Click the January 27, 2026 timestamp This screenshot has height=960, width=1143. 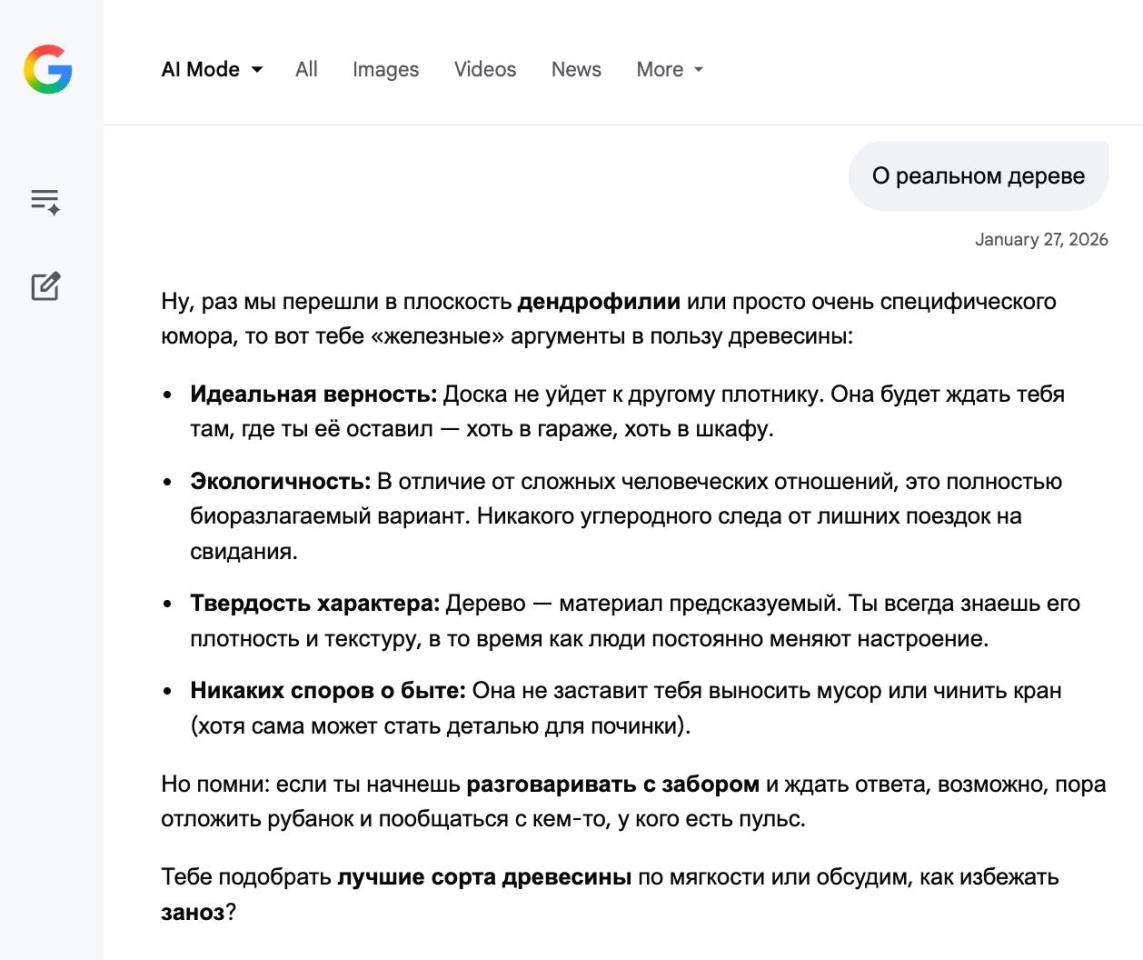pos(1041,240)
